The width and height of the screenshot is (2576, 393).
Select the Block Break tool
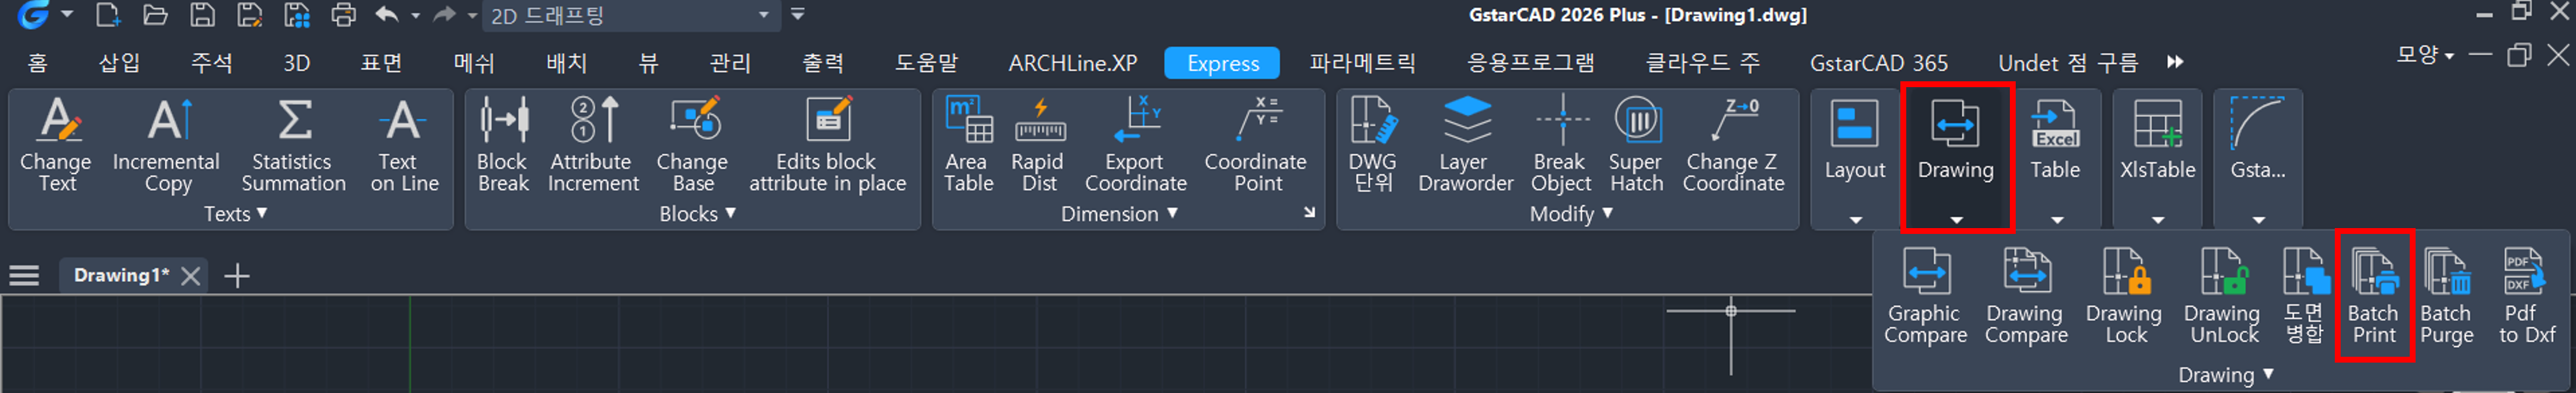502,144
